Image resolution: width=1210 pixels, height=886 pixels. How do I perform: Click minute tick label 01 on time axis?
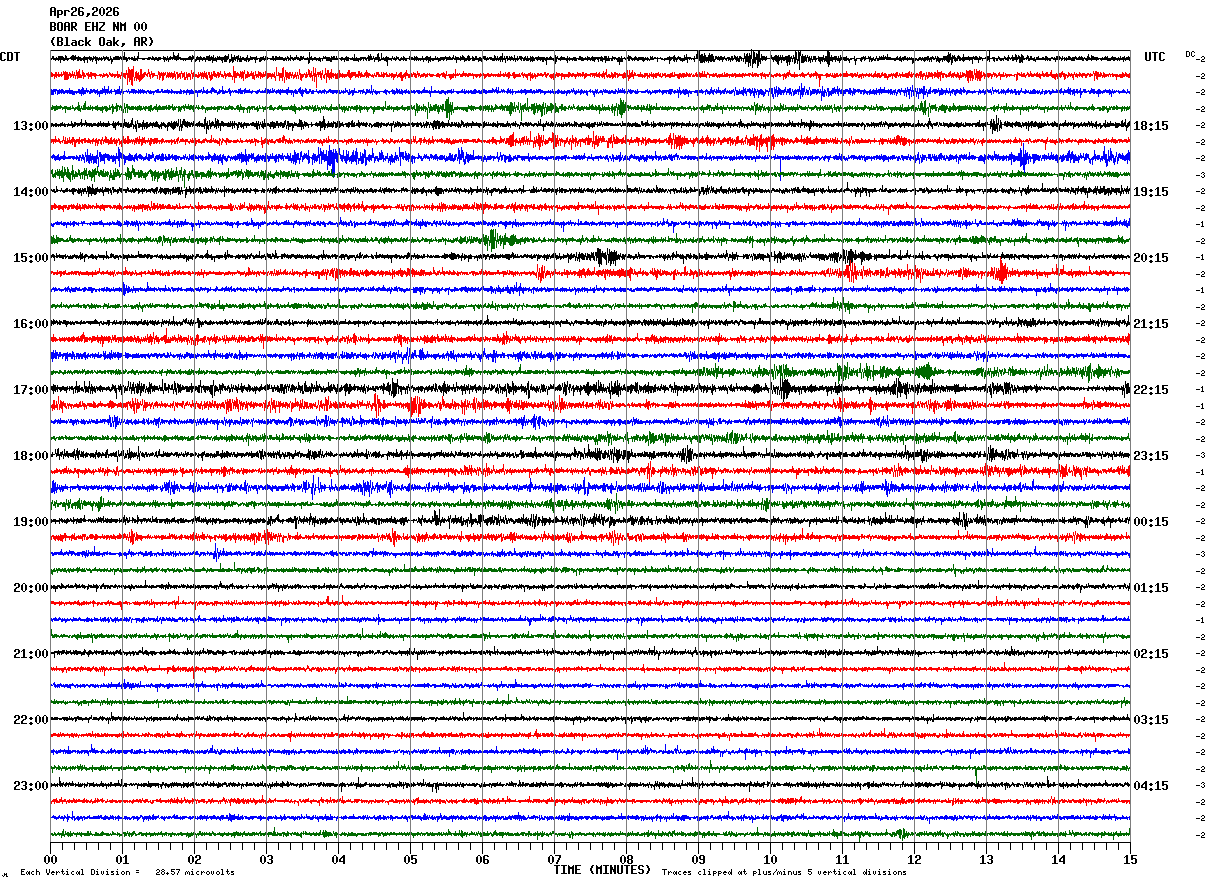pos(122,859)
